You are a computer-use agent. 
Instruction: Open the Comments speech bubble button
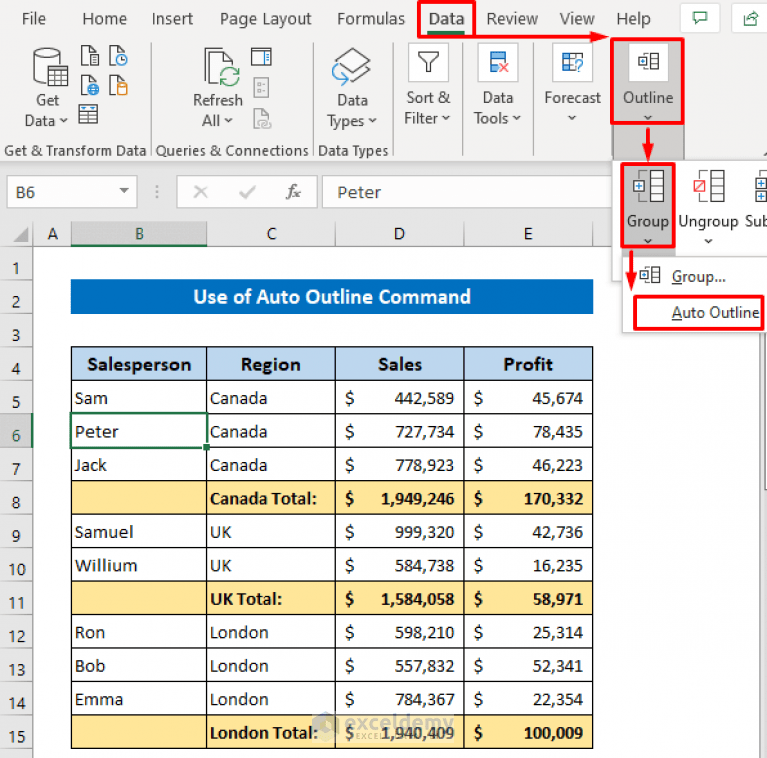click(x=700, y=19)
